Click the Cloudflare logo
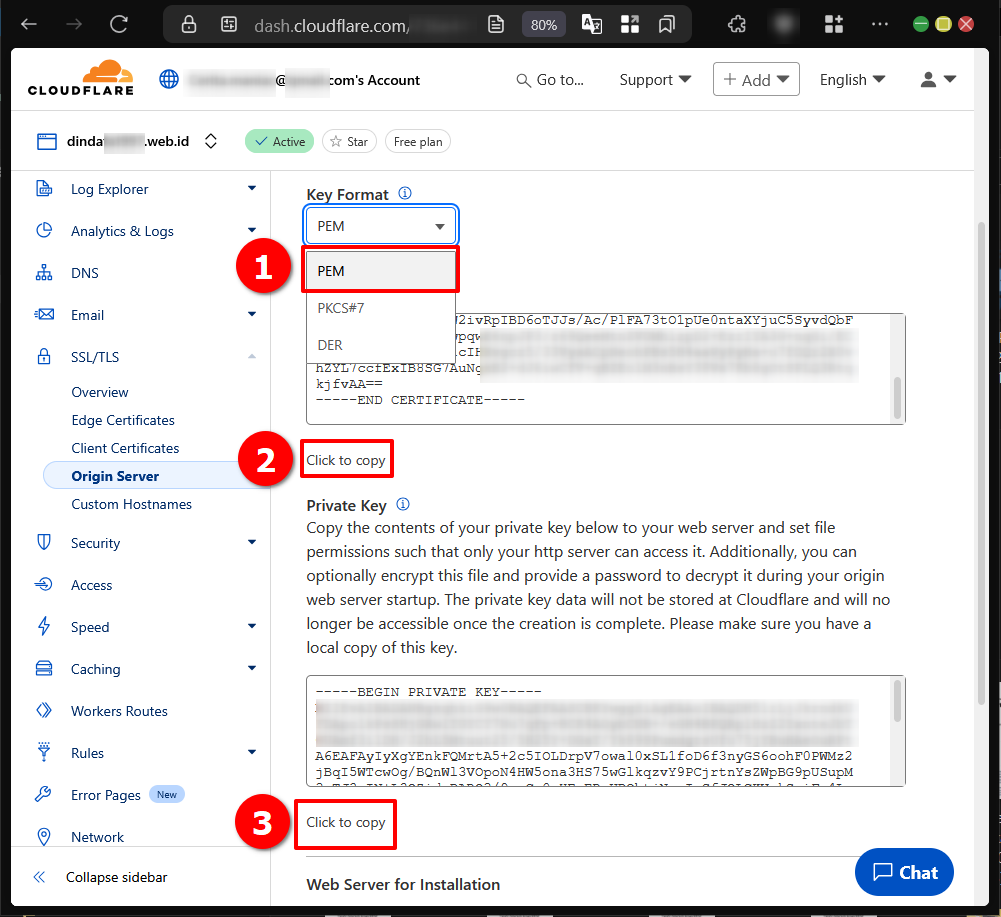The width and height of the screenshot is (1001, 917). pos(81,78)
